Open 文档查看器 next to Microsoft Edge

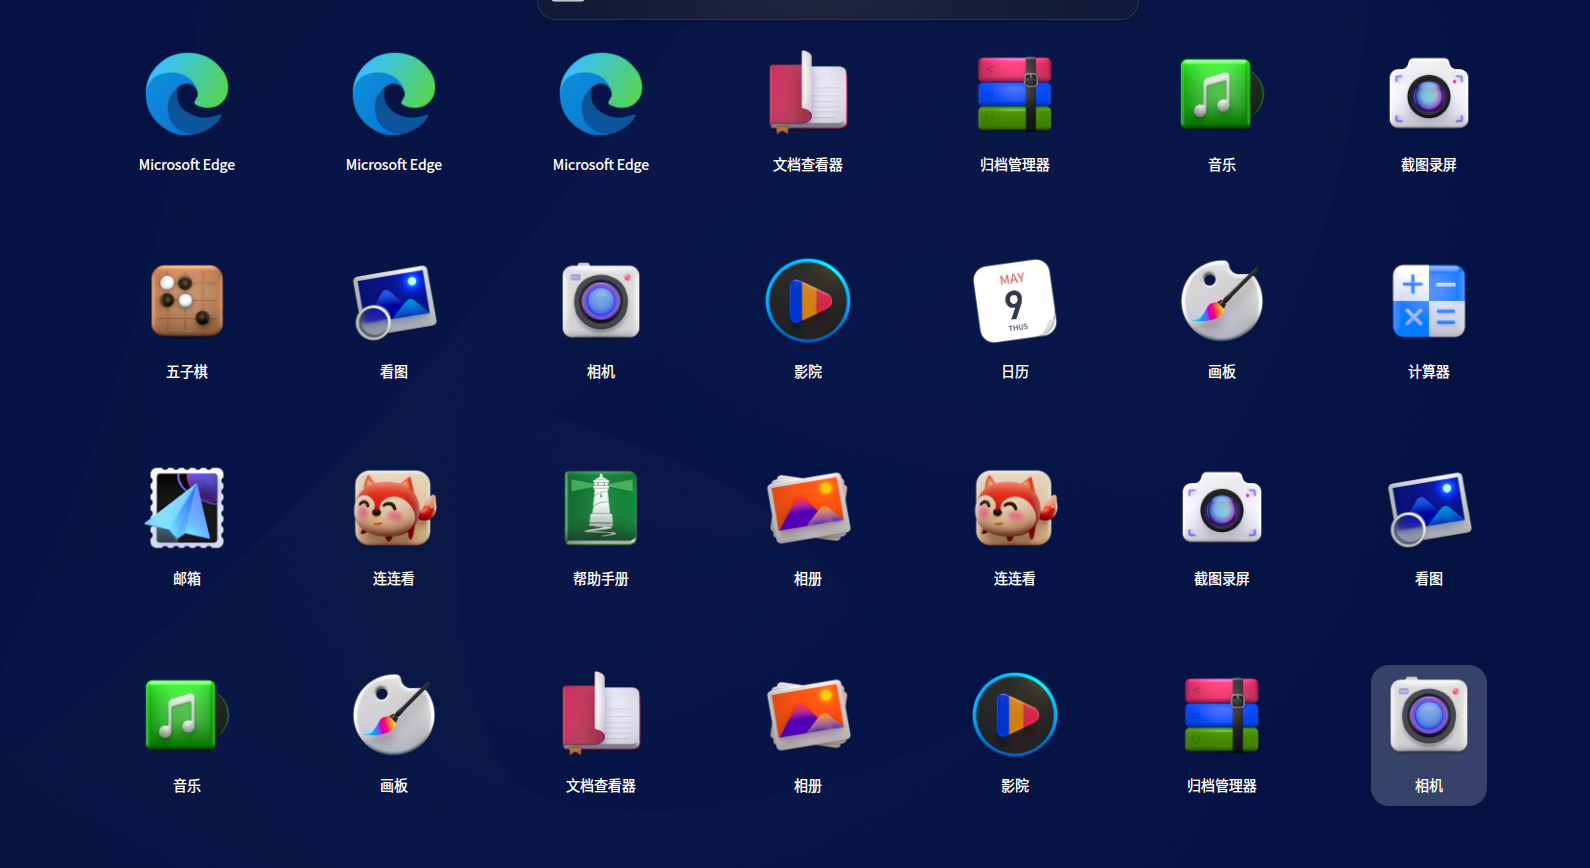click(x=808, y=94)
